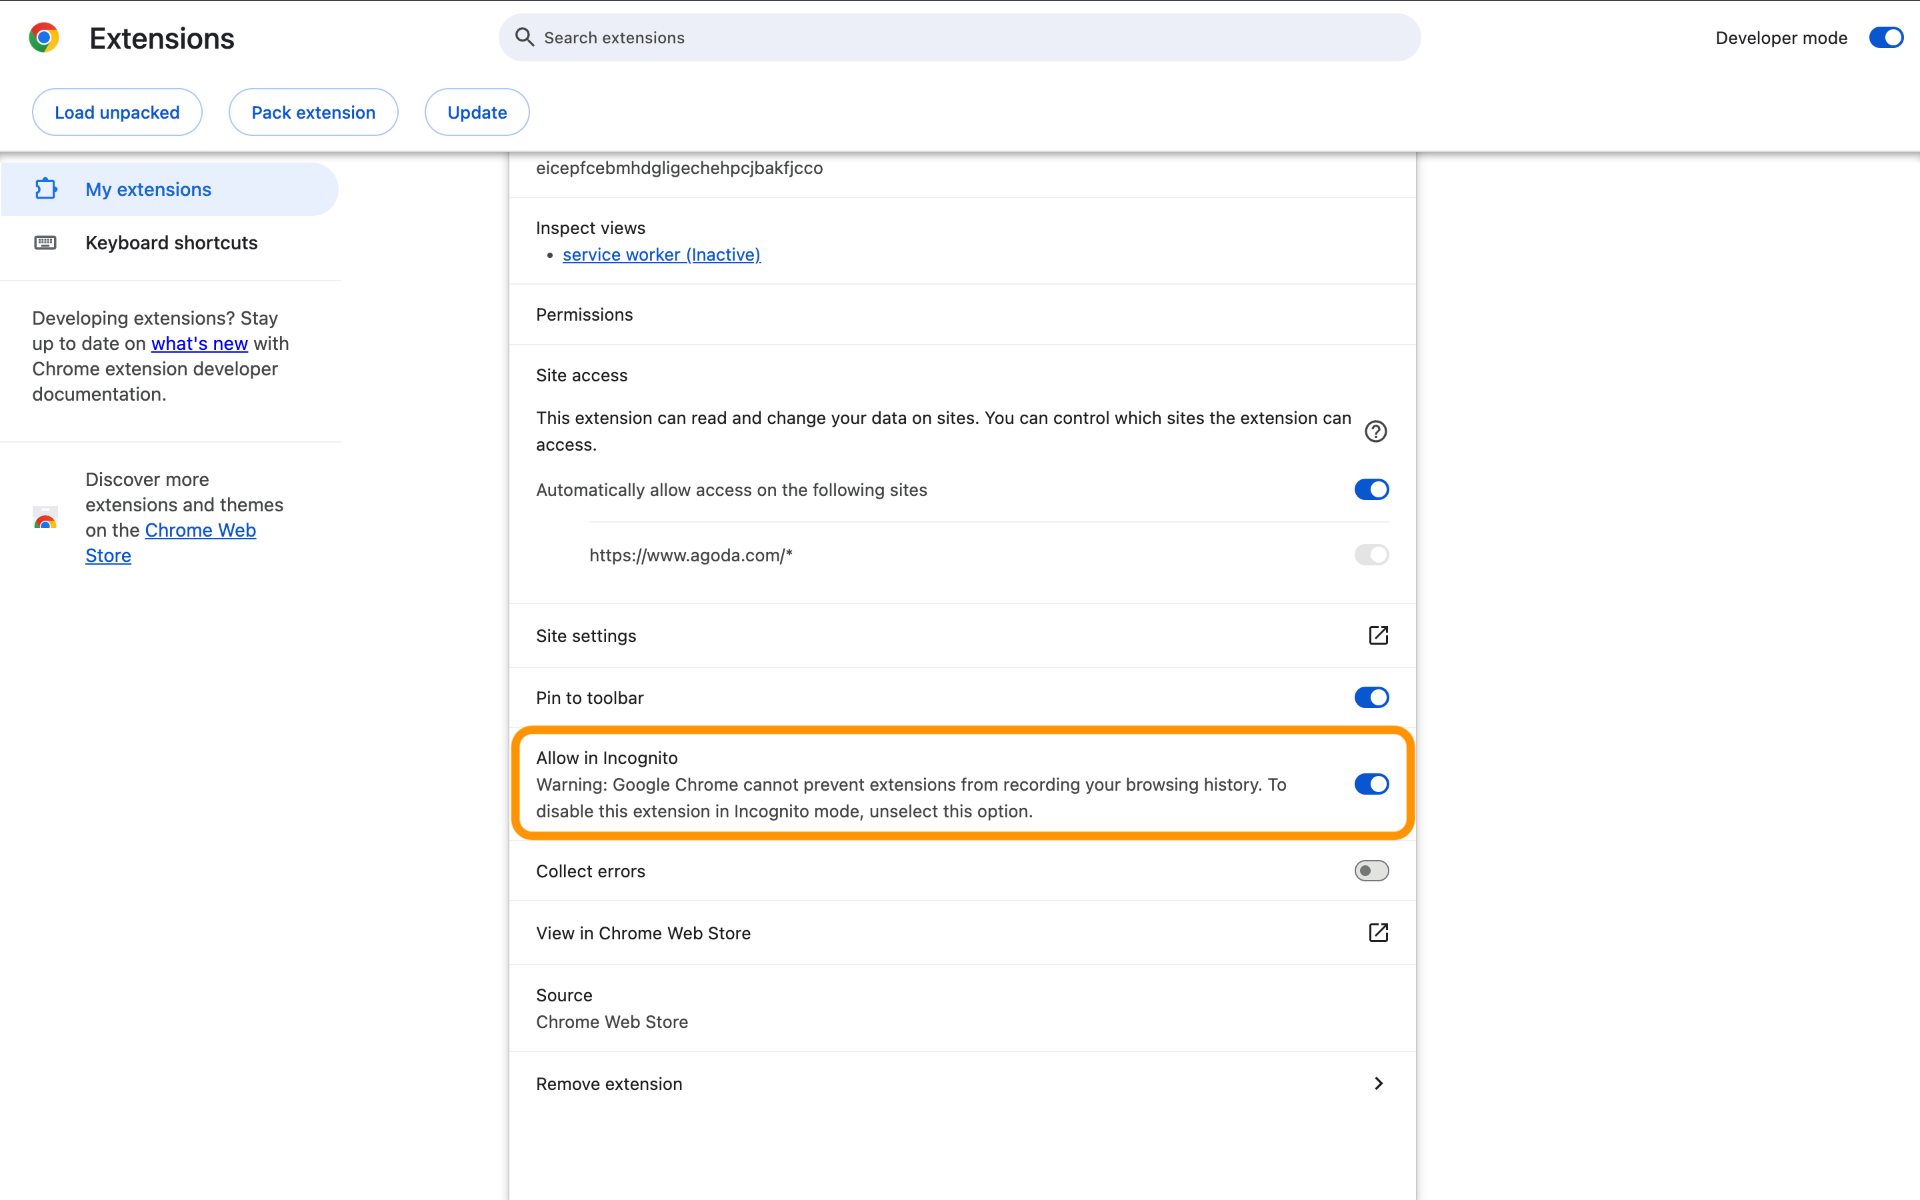Click the Remove extension label

608,1084
